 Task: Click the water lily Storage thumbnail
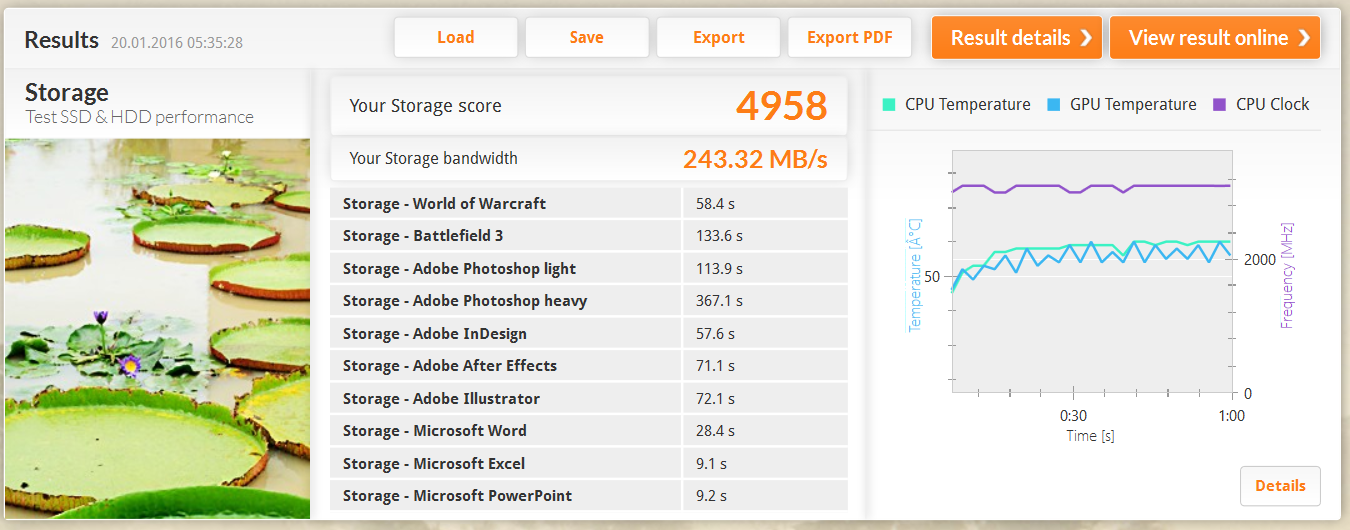pos(157,328)
